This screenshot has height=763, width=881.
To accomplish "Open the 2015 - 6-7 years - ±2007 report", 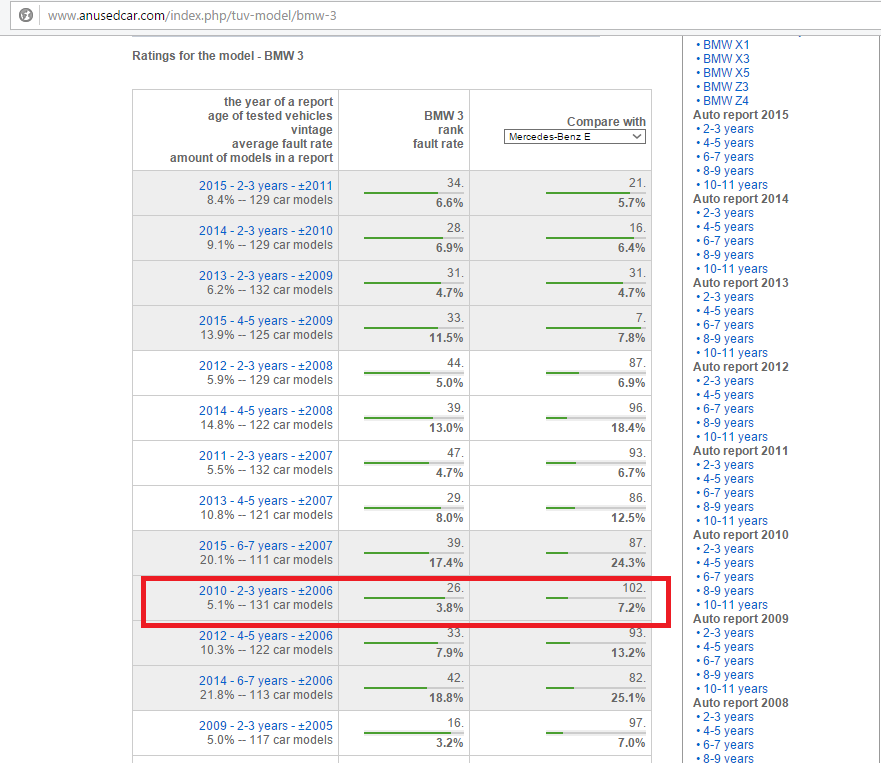I will [x=265, y=546].
